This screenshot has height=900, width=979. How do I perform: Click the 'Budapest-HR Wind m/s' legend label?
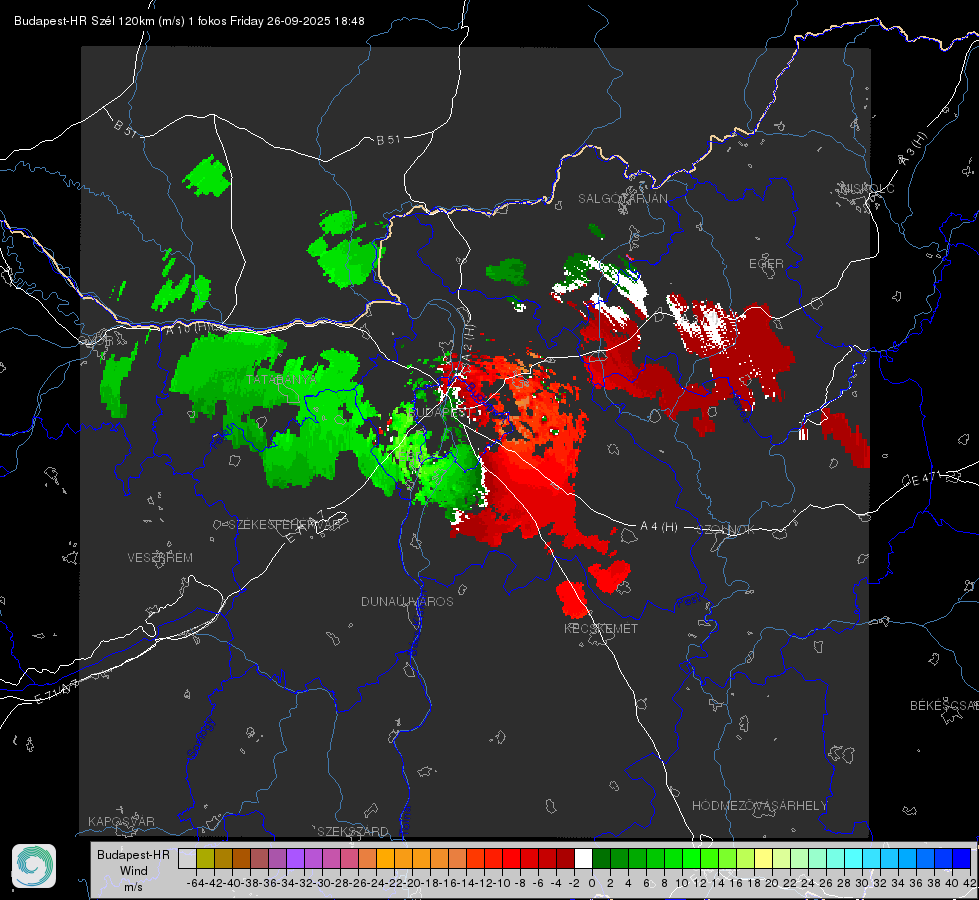pos(134,870)
